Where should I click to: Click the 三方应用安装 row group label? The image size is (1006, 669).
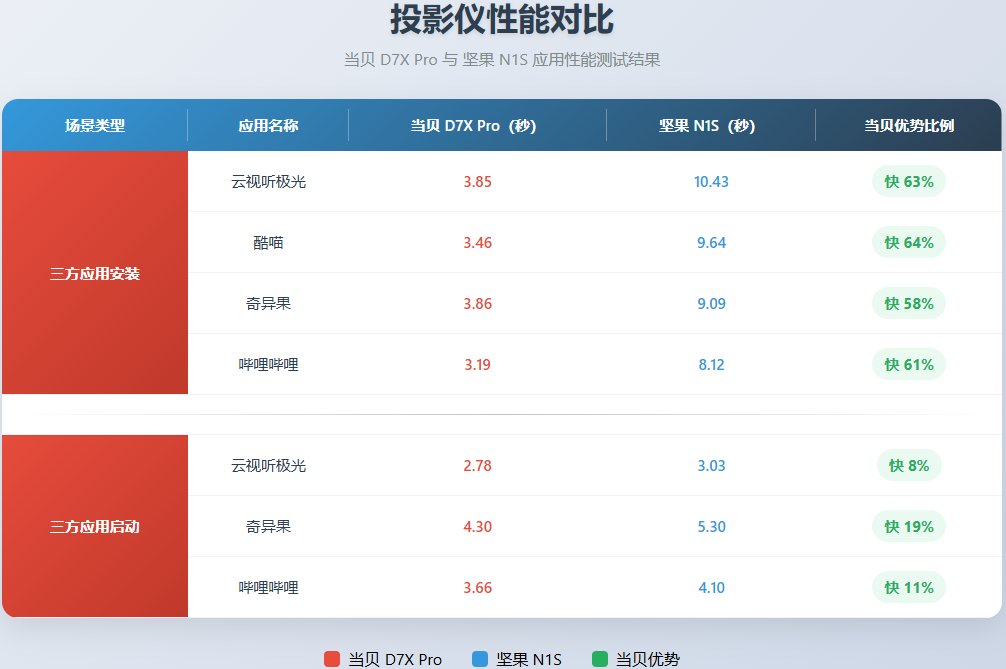pos(95,273)
